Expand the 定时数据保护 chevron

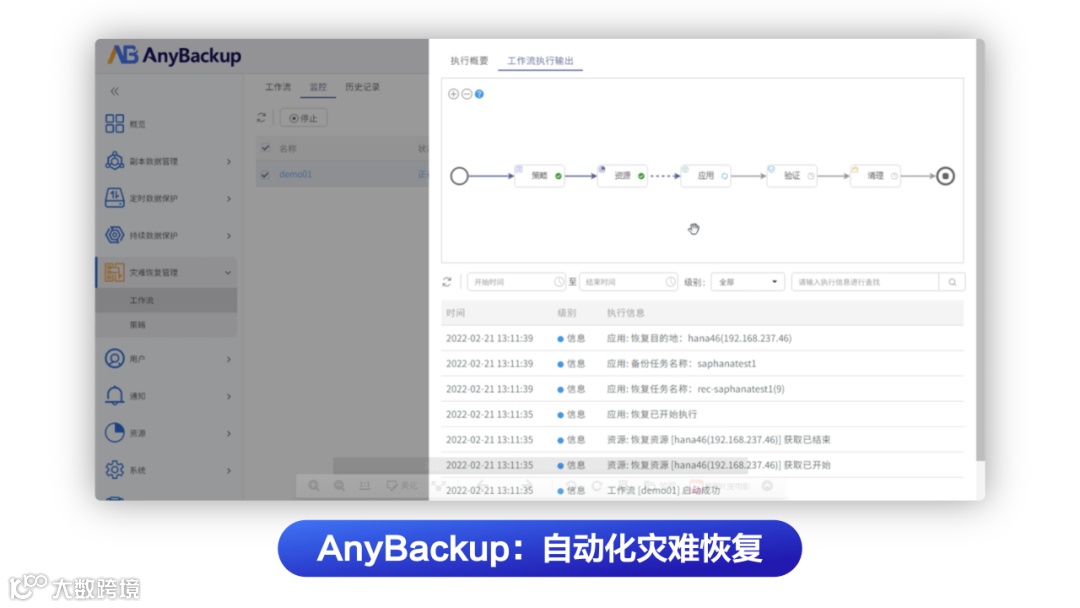pos(229,198)
